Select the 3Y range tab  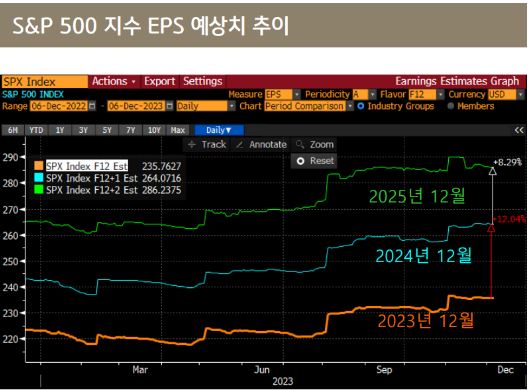pyautogui.click(x=83, y=130)
